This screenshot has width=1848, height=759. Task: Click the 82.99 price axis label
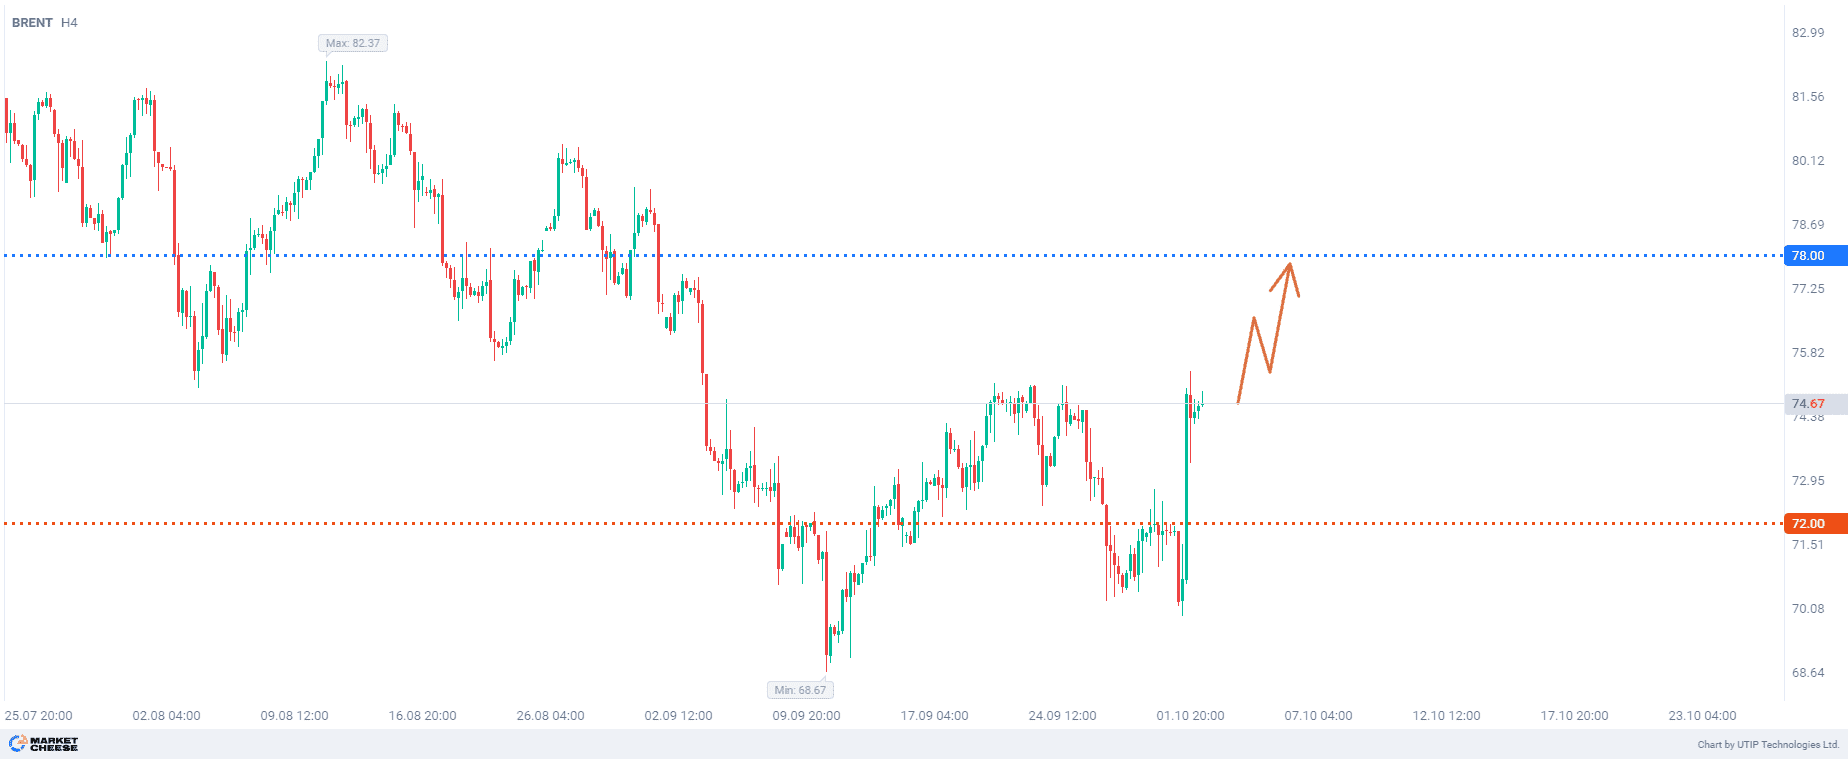point(1808,33)
